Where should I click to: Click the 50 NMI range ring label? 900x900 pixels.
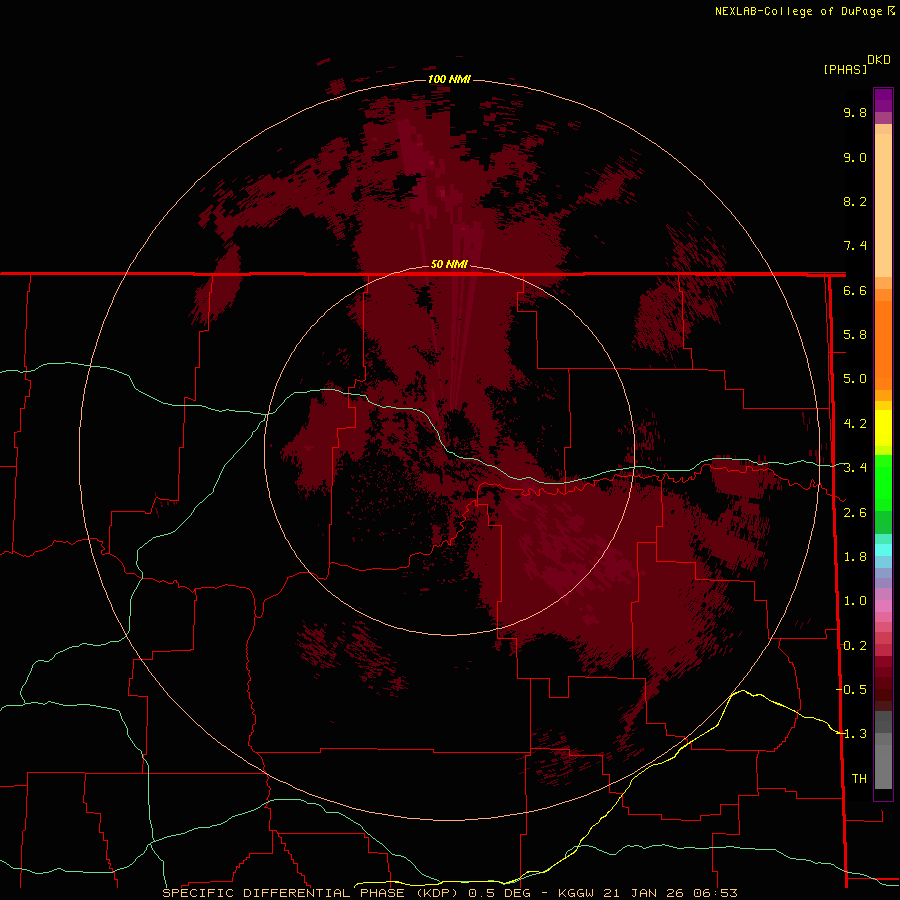[449, 264]
